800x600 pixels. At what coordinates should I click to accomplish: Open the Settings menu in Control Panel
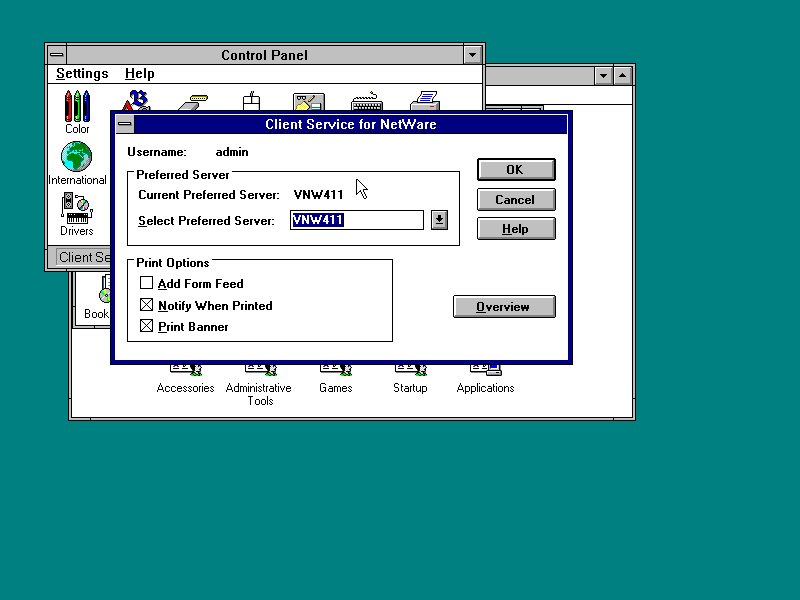(x=82, y=73)
